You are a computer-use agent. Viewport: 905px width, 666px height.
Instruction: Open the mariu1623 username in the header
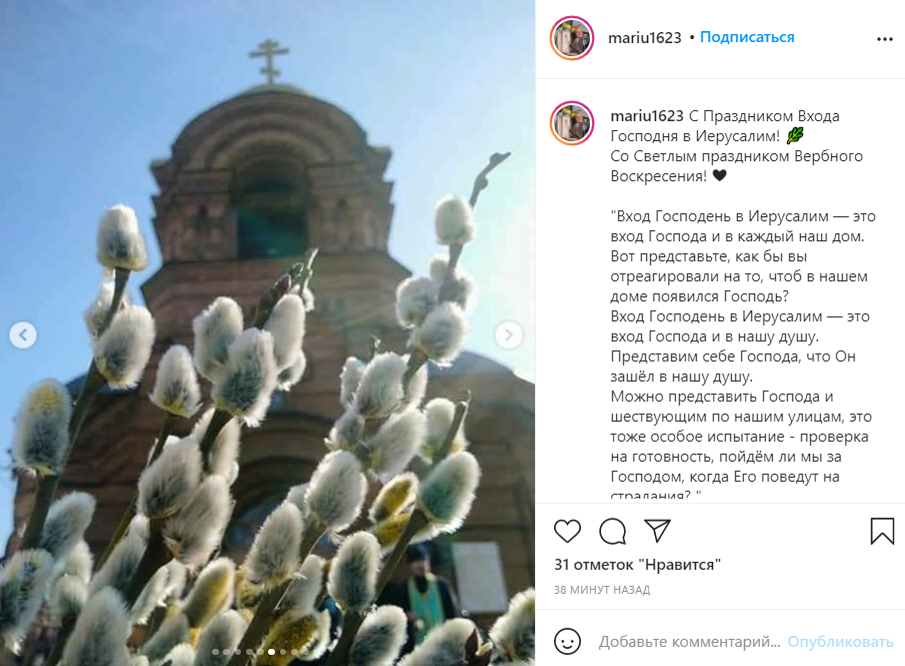pos(645,38)
